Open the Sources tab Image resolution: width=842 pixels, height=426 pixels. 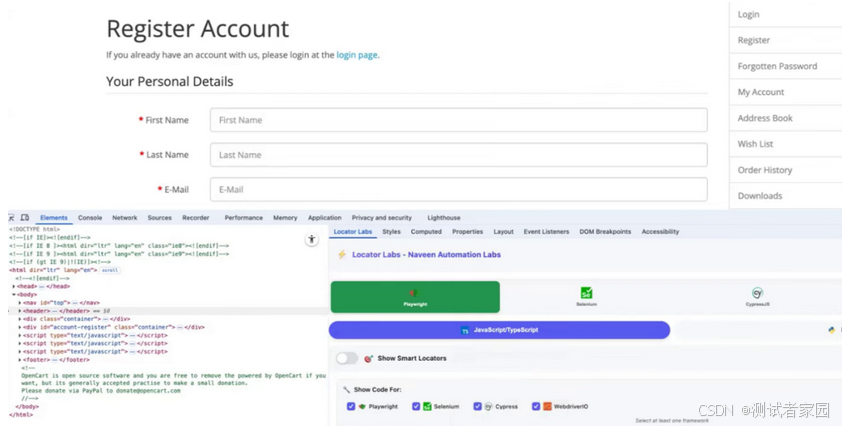[x=159, y=218]
